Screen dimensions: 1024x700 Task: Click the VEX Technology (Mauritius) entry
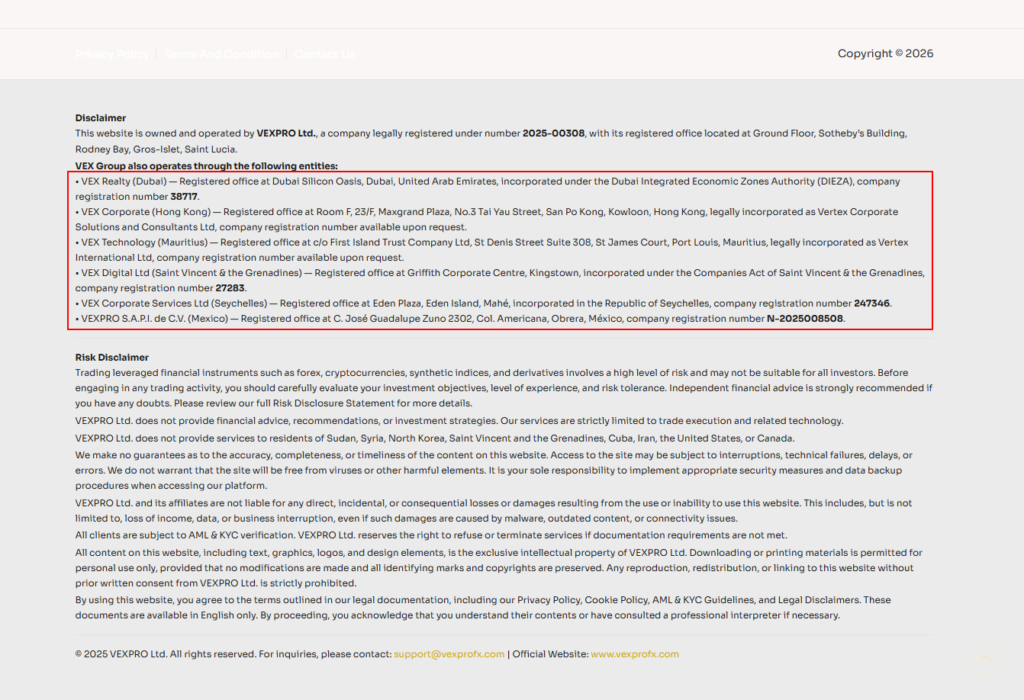click(x=146, y=242)
